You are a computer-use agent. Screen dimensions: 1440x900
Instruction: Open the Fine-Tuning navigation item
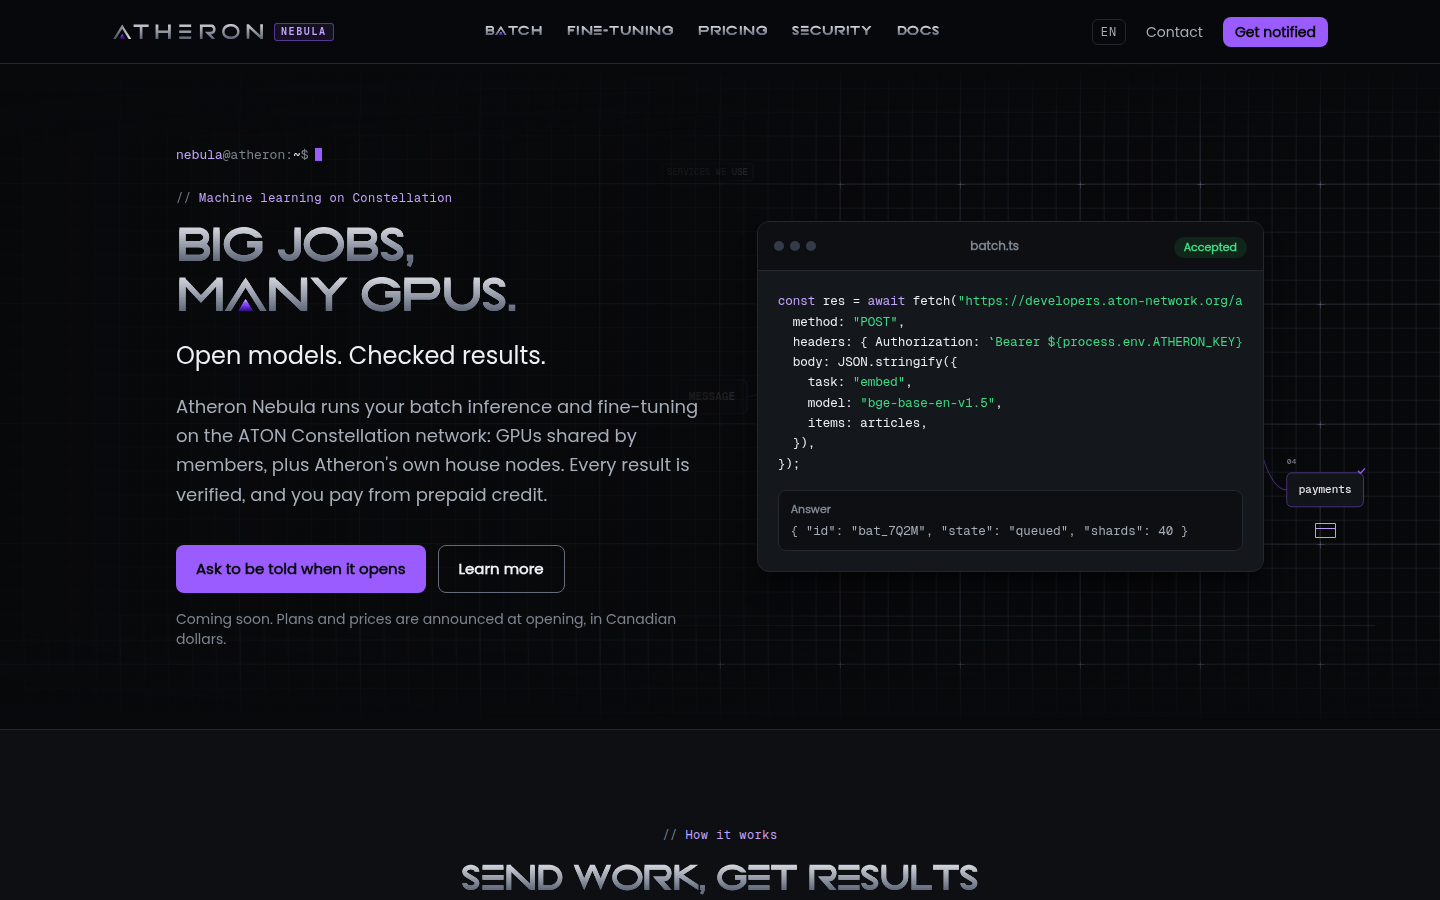click(620, 31)
